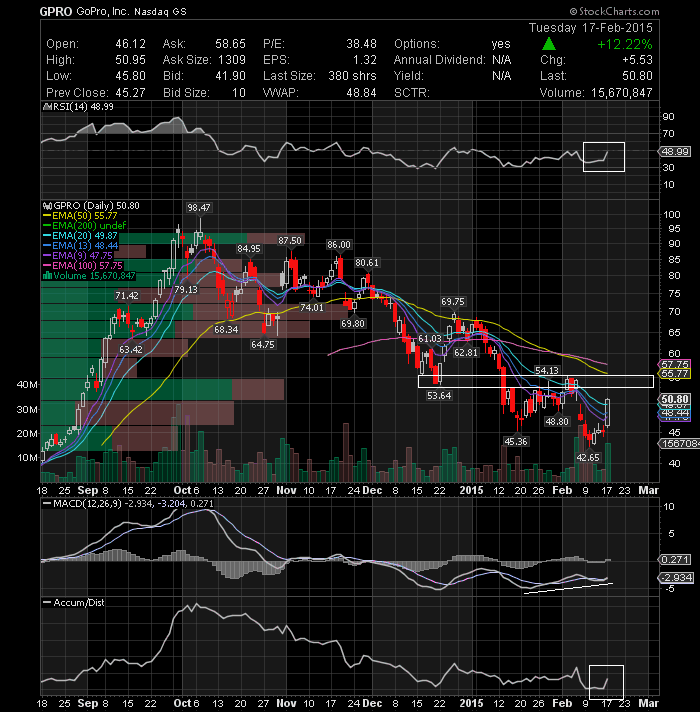The image size is (700, 712).
Task: Click the Accum/Dist indicator label
Action: tap(74, 603)
